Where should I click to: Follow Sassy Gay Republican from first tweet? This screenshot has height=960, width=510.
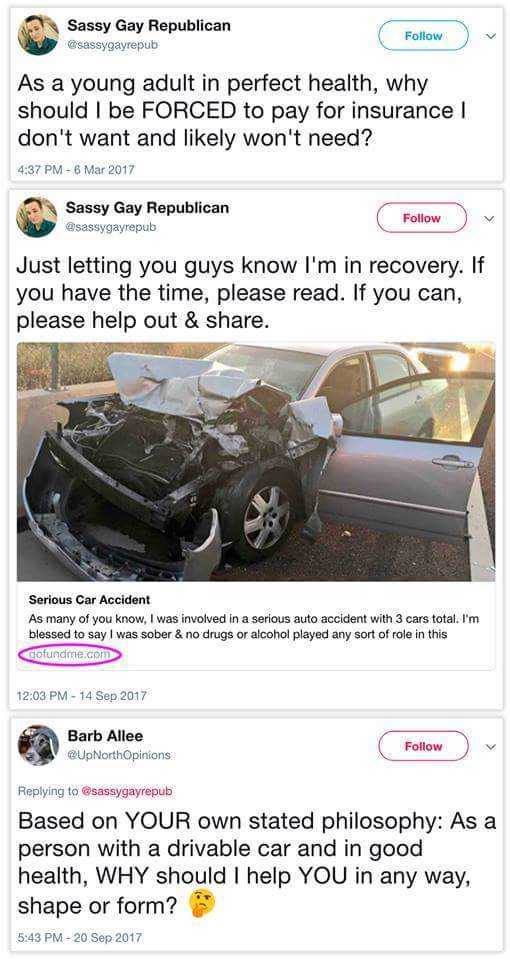tap(424, 36)
